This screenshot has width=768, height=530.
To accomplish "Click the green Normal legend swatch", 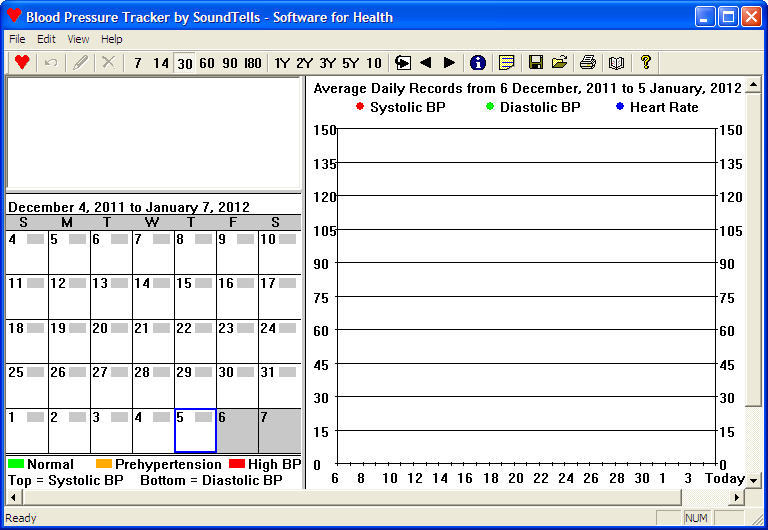I will [x=16, y=463].
